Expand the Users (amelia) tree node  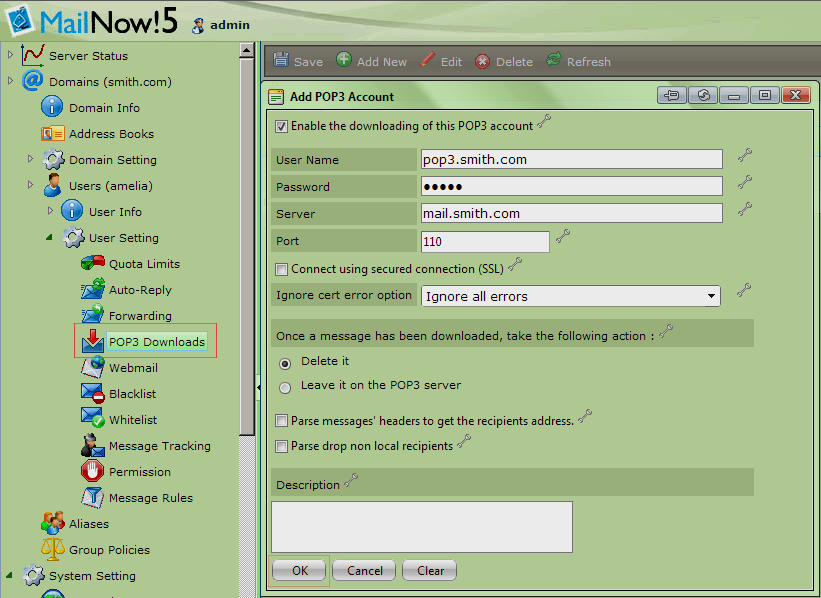coord(30,184)
